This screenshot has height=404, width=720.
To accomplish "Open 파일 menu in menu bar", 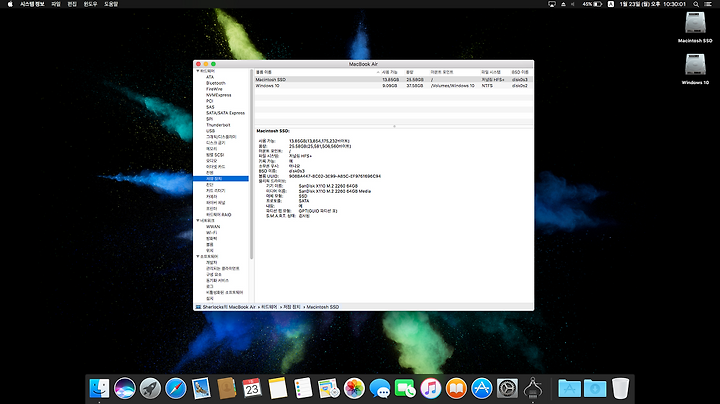I will click(x=56, y=4).
